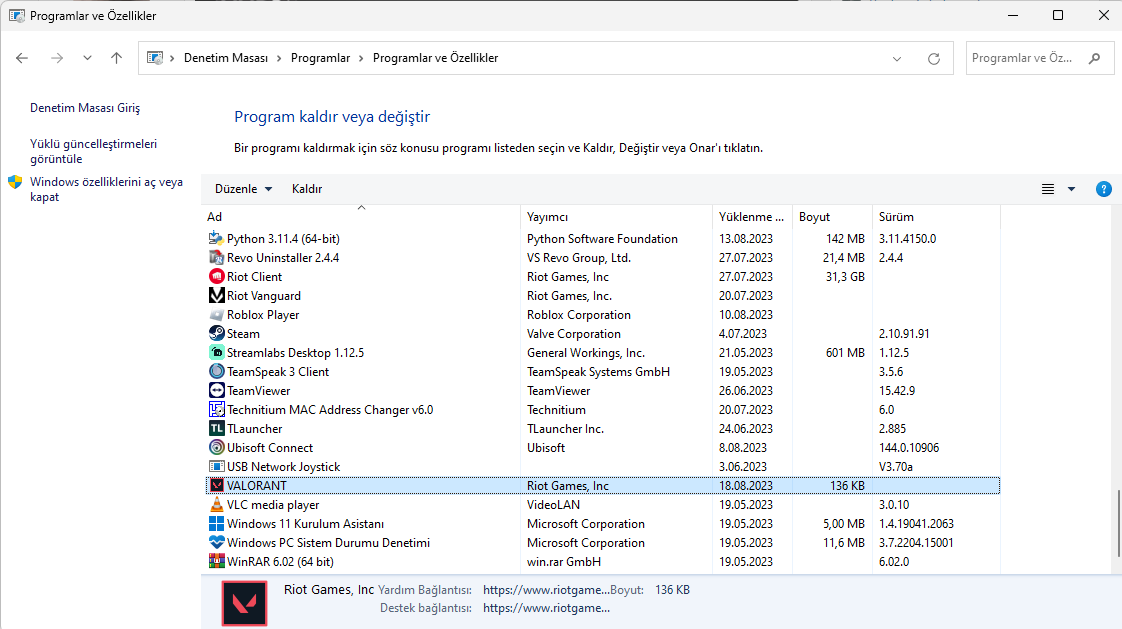Click the V3.70a version cell
1122x629 pixels.
coord(896,467)
